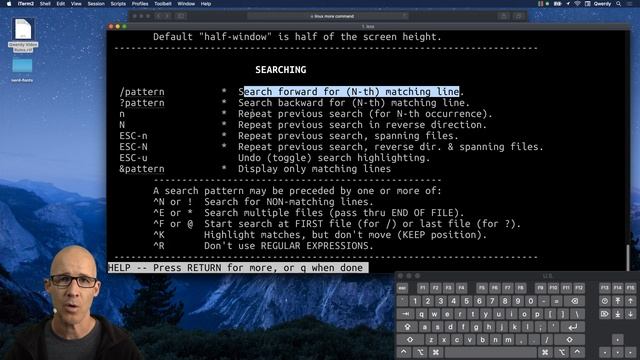Click the backspace delete key in Keyboard Viewer
Image resolution: width=640 pixels, height=360 pixels.
point(574,301)
